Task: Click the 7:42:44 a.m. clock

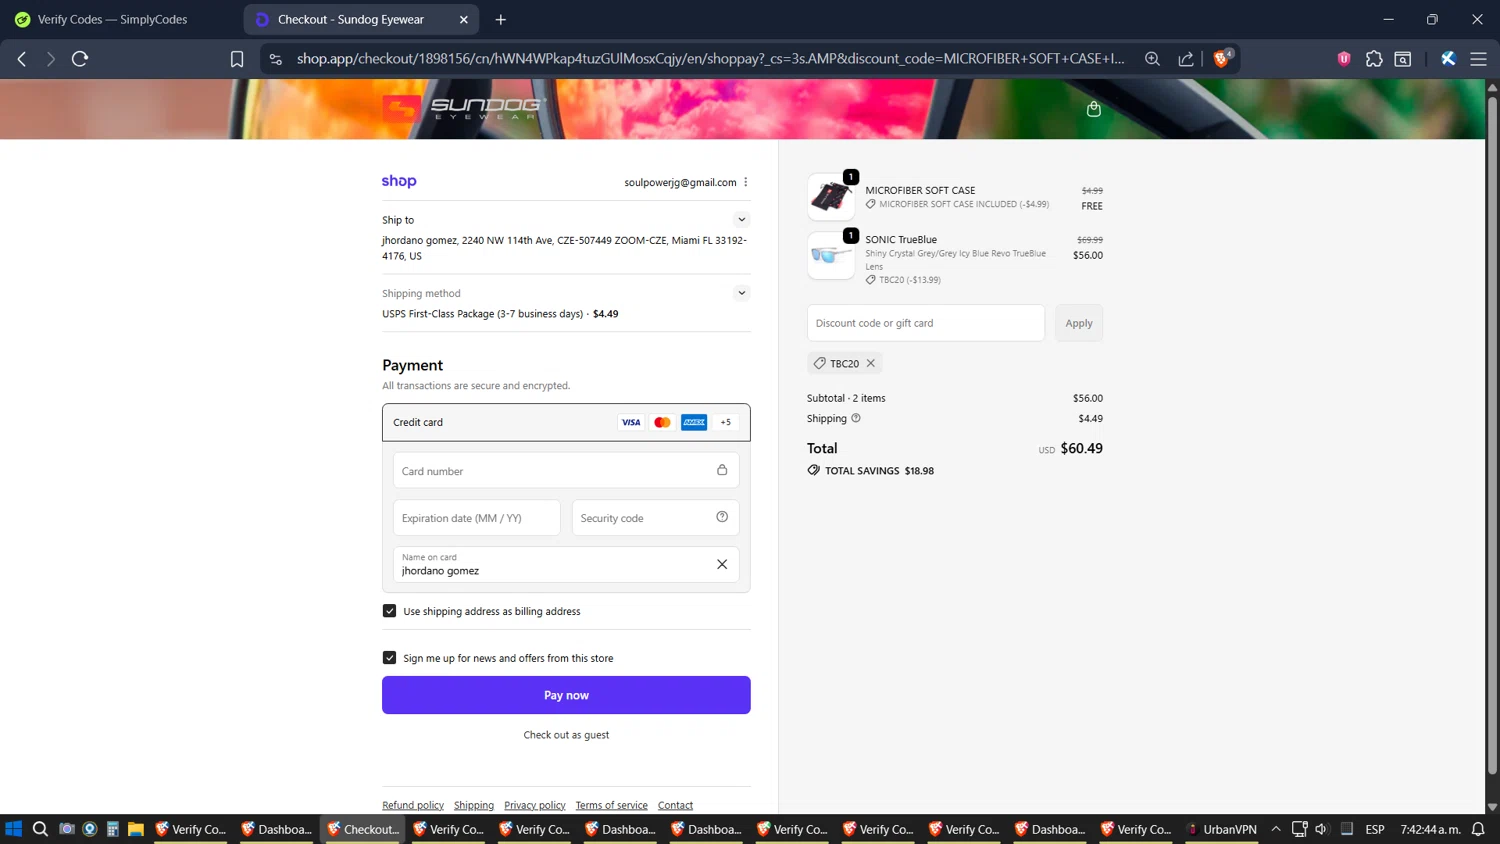Action: click(1430, 829)
